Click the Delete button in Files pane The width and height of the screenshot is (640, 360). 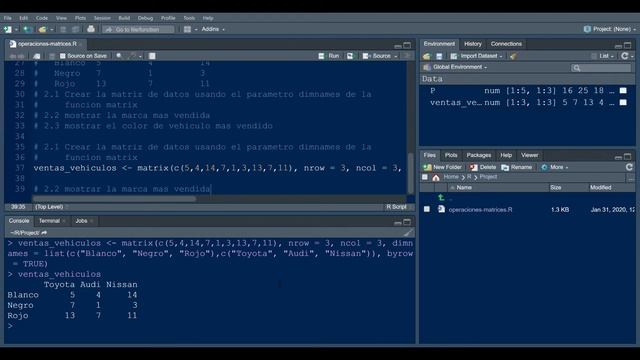pyautogui.click(x=483, y=167)
